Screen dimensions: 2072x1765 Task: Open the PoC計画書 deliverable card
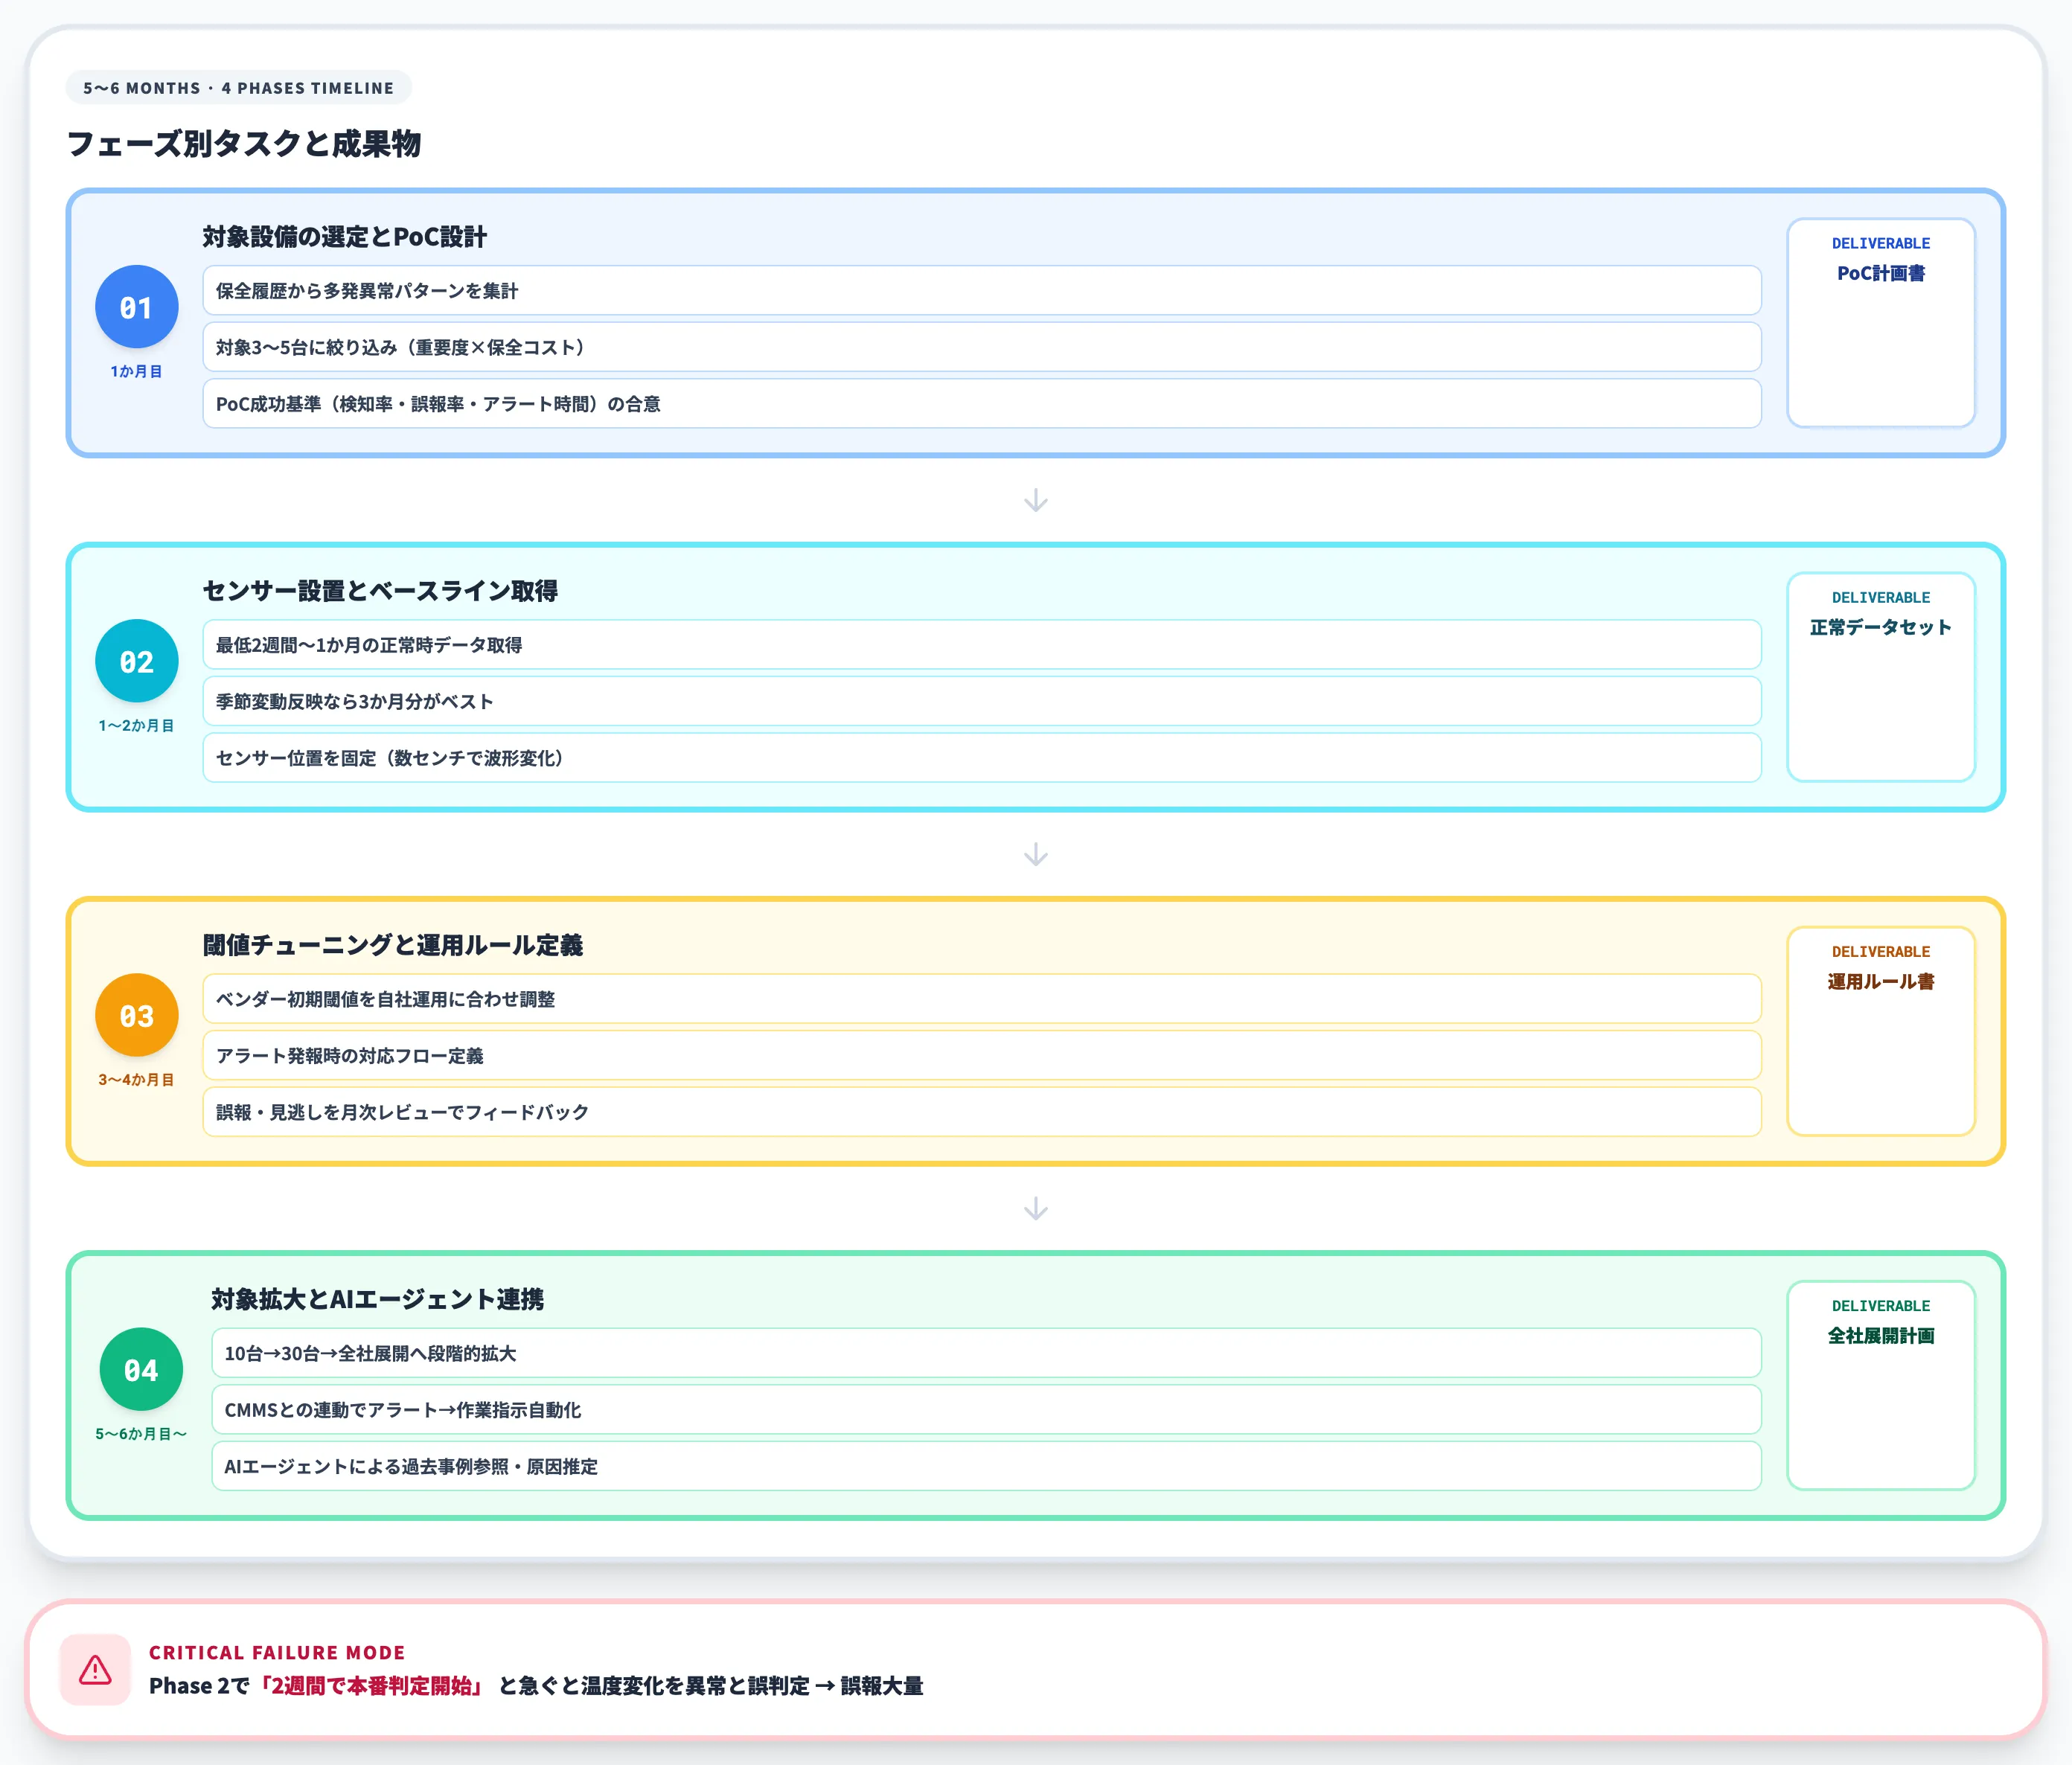1880,323
